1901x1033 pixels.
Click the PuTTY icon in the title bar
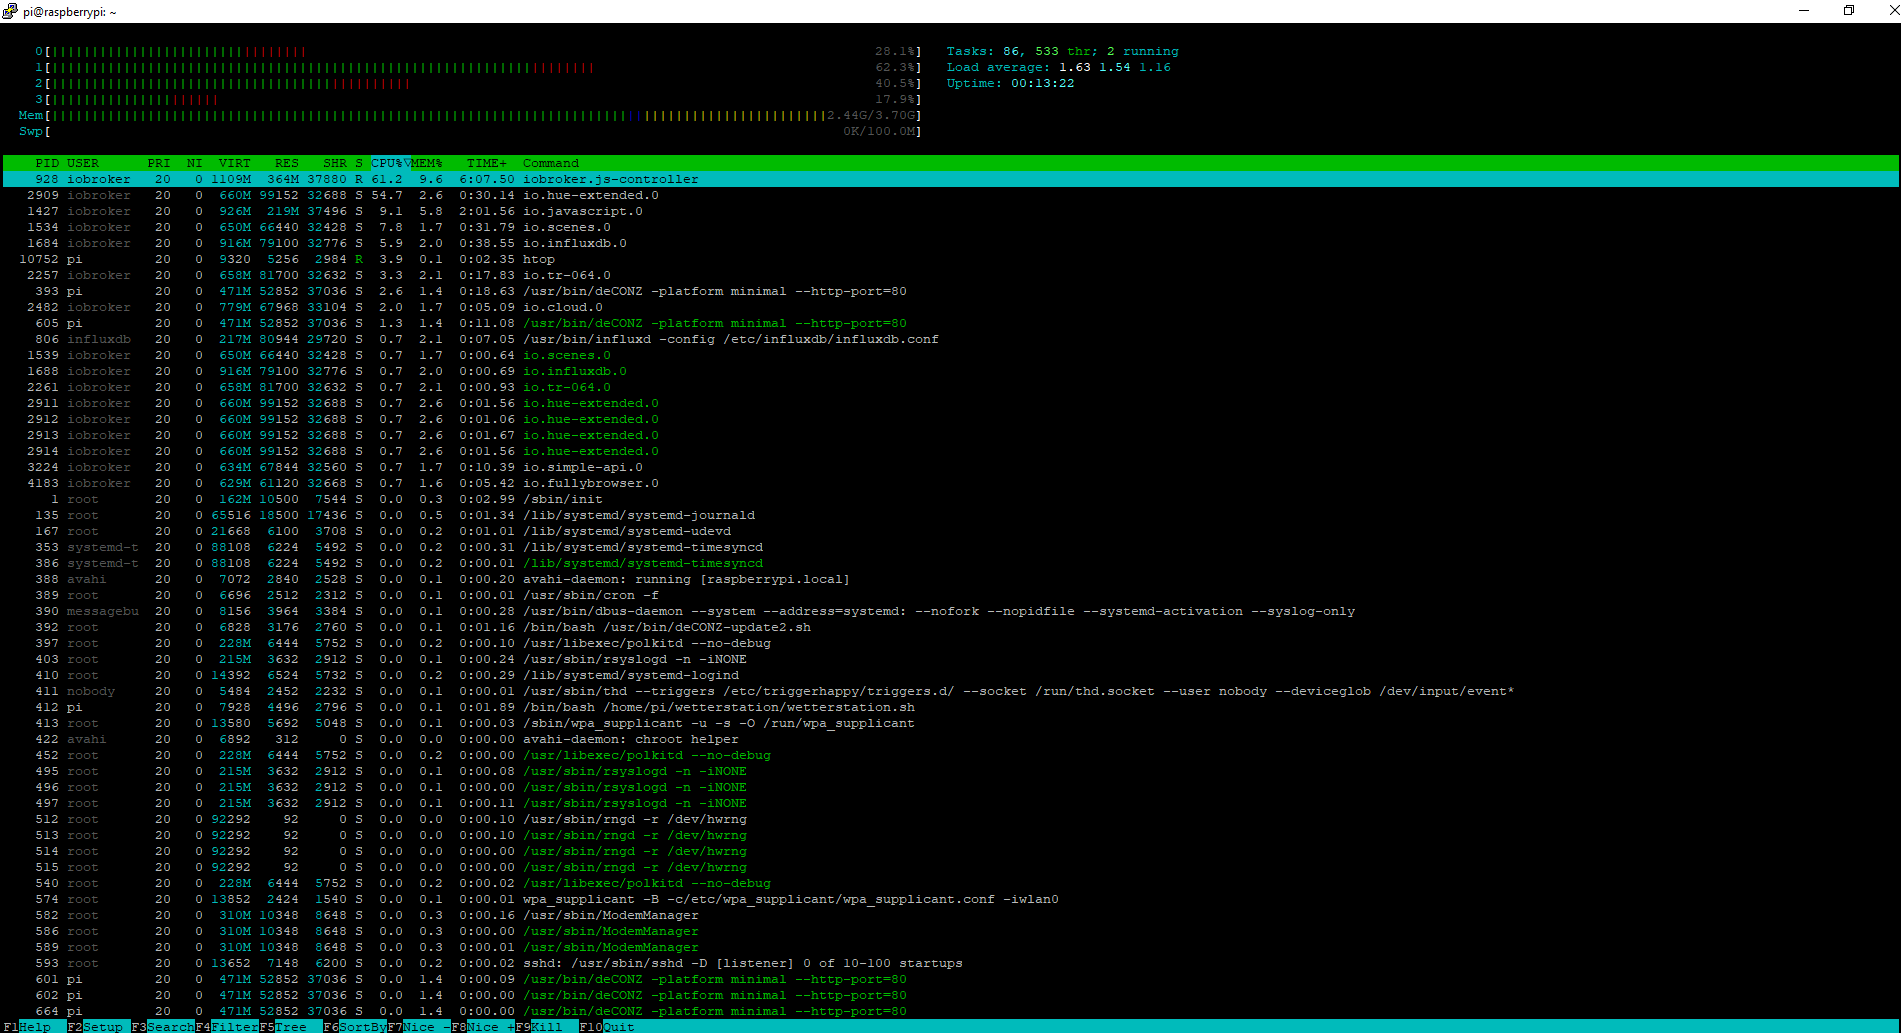(x=11, y=11)
